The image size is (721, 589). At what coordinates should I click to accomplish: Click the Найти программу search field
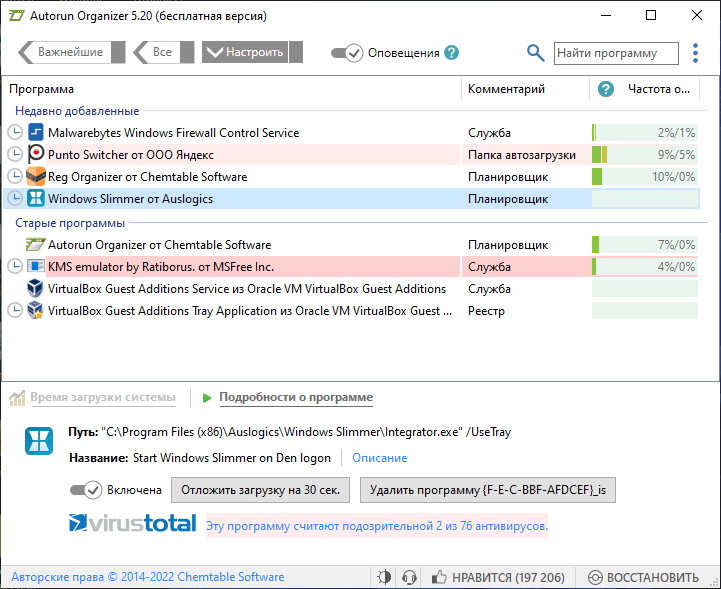pos(616,53)
